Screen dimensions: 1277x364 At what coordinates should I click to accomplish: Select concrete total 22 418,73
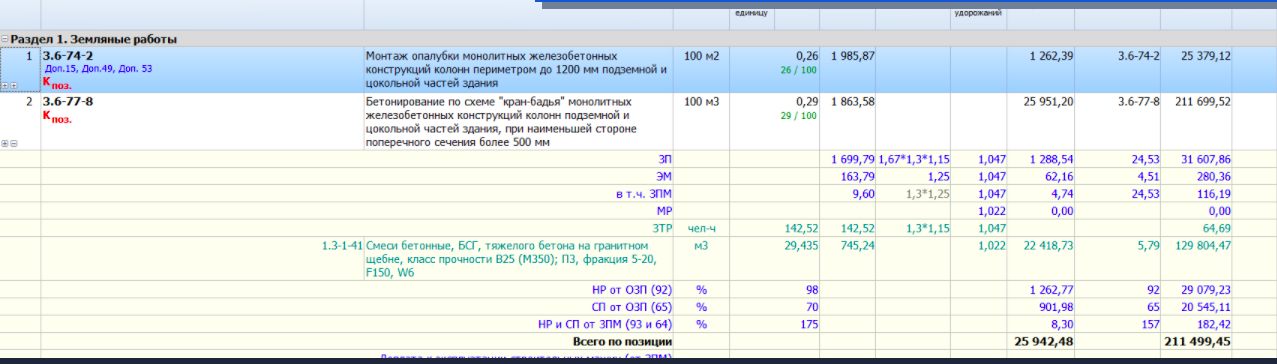point(1049,245)
